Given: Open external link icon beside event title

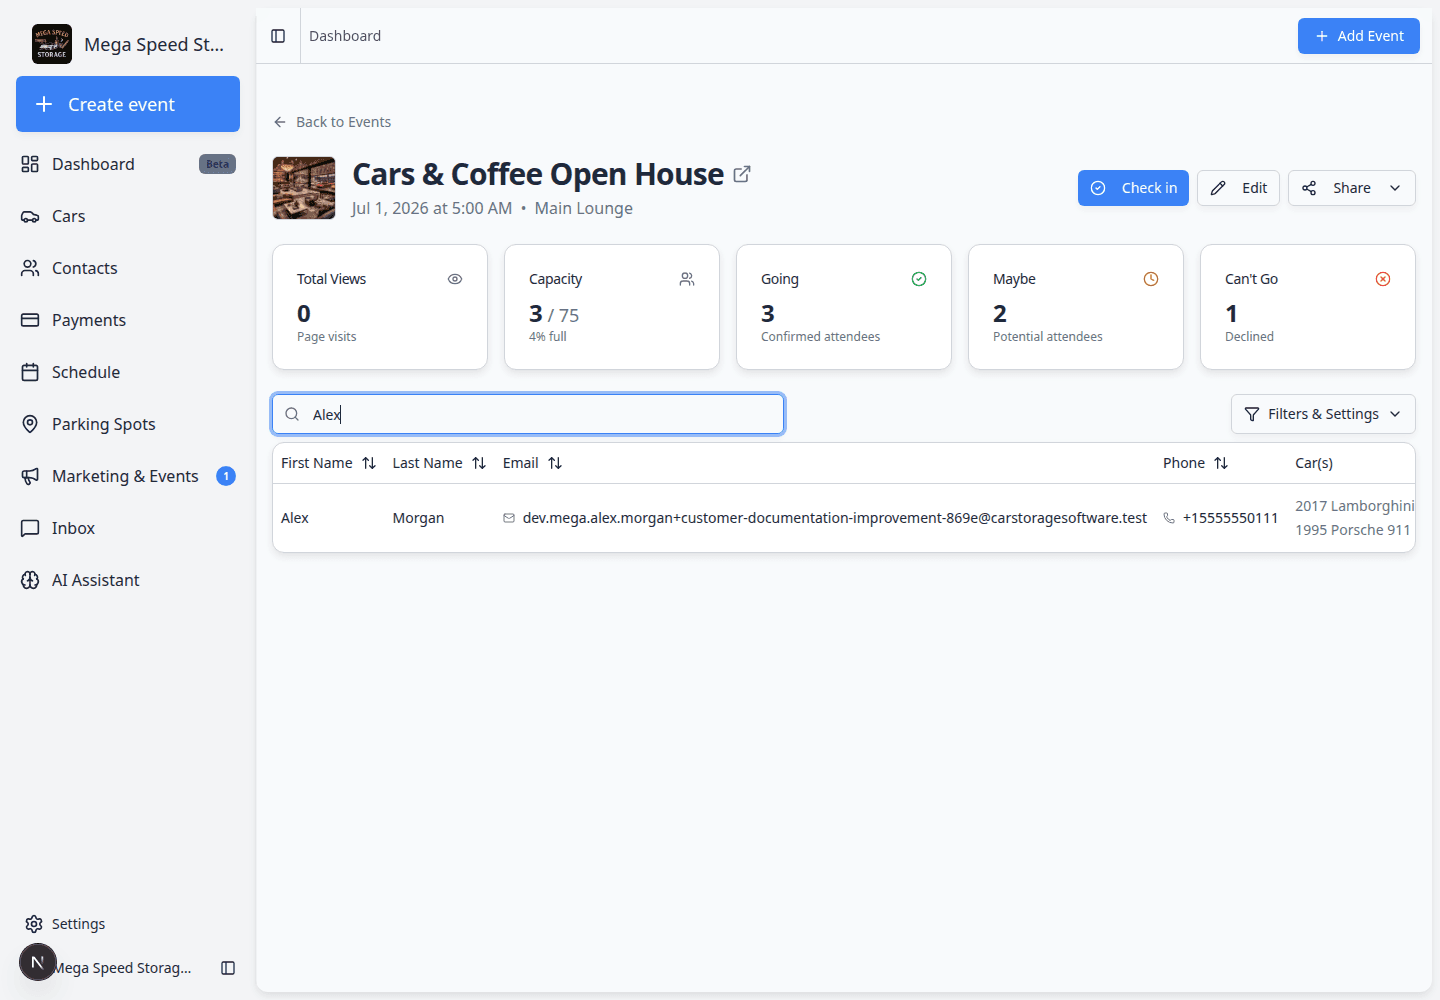Looking at the screenshot, I should (742, 174).
